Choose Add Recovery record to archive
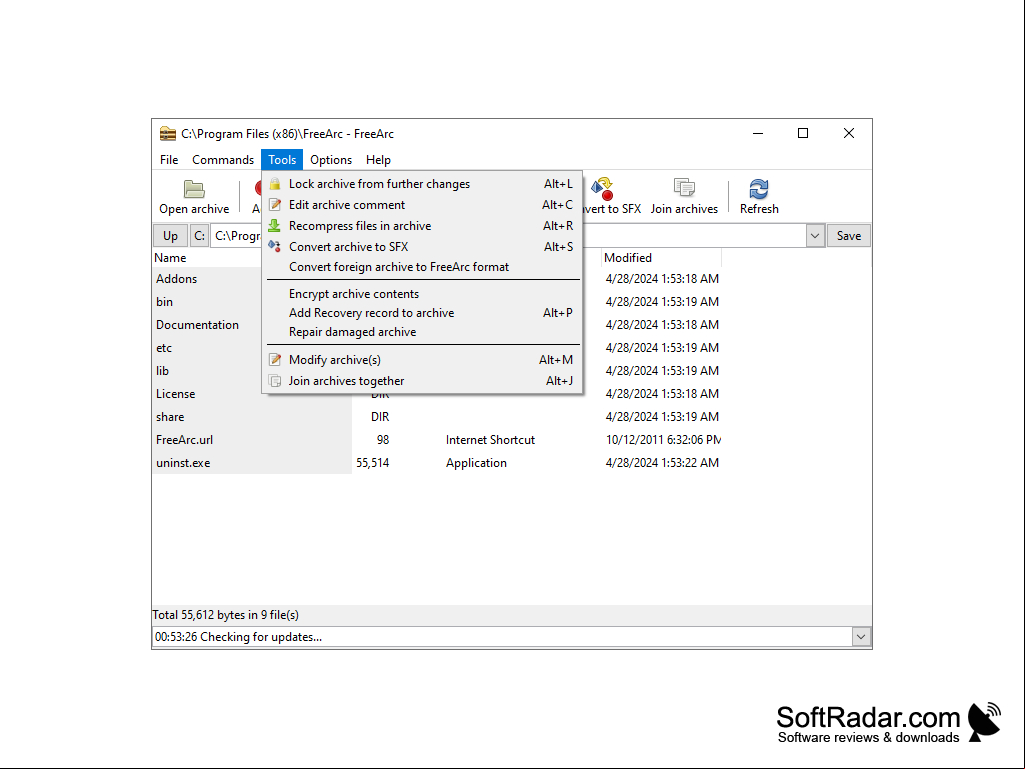Image resolution: width=1025 pixels, height=769 pixels. (422, 313)
